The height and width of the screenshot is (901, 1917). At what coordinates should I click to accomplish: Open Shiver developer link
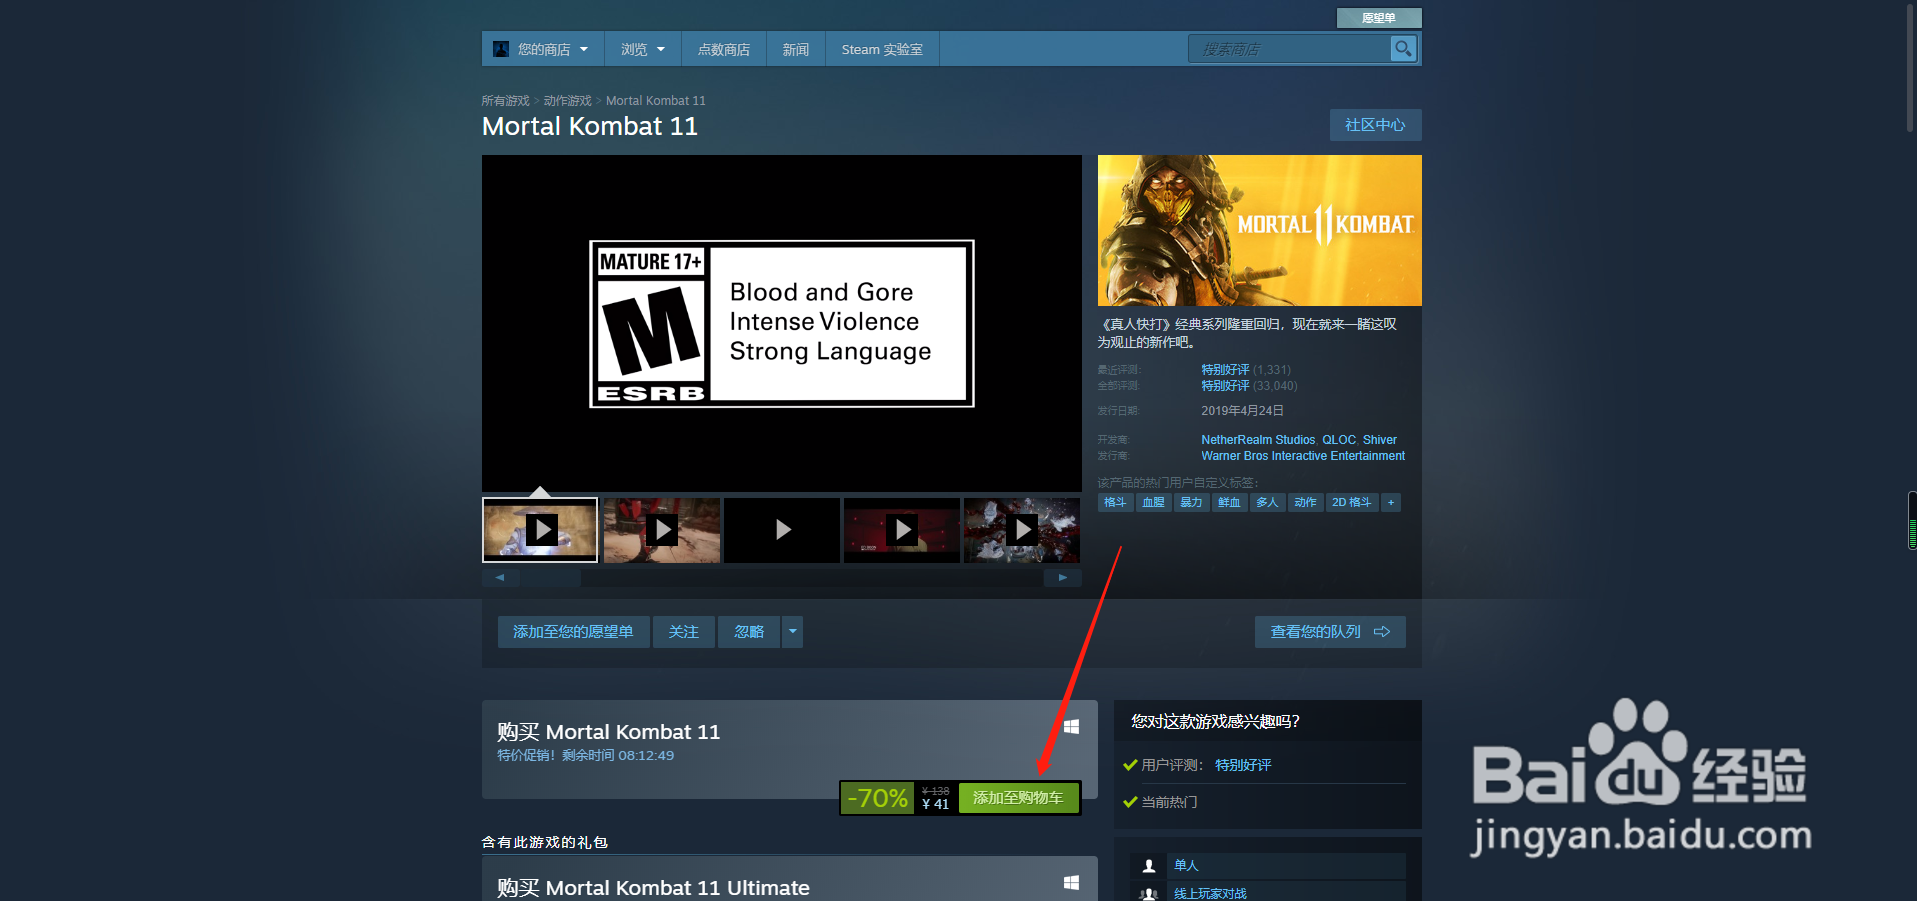pos(1380,440)
